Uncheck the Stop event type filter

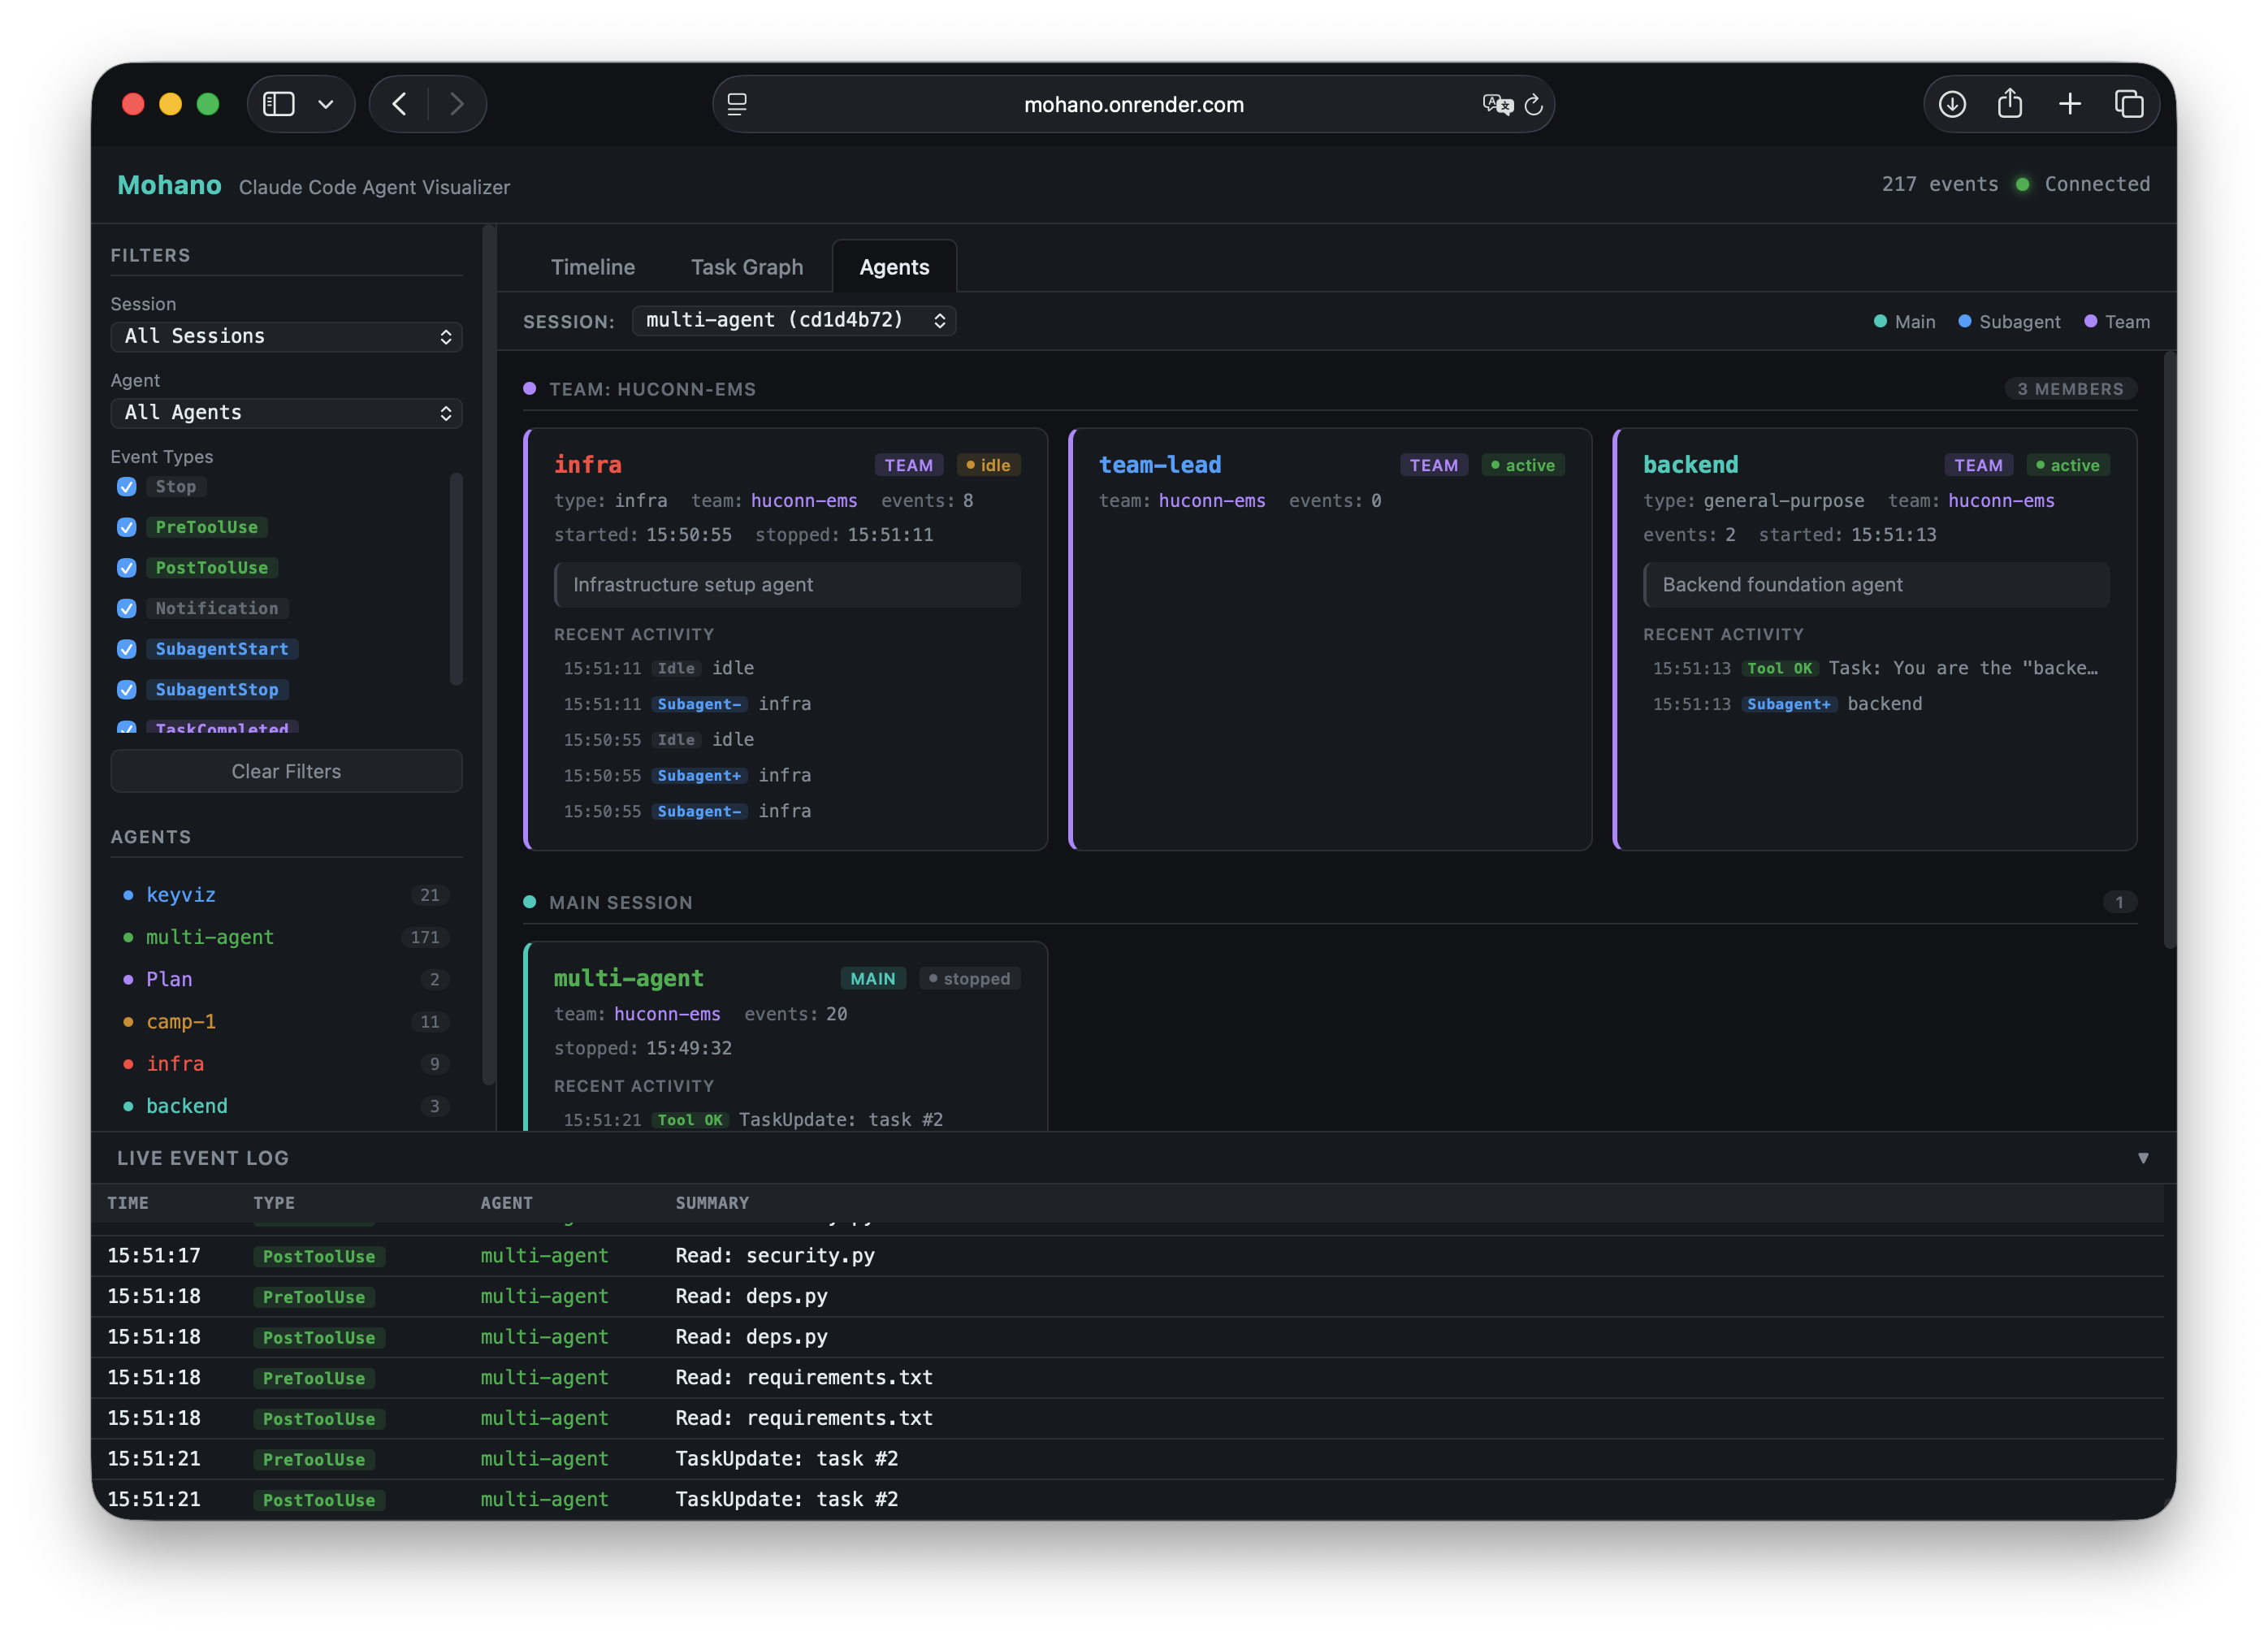126,487
